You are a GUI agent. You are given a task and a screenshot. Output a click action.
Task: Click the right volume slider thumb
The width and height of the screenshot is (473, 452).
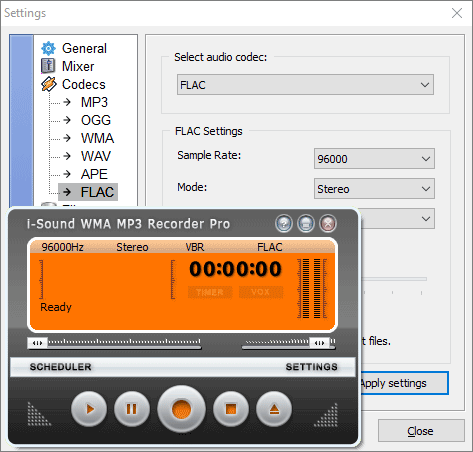319,343
